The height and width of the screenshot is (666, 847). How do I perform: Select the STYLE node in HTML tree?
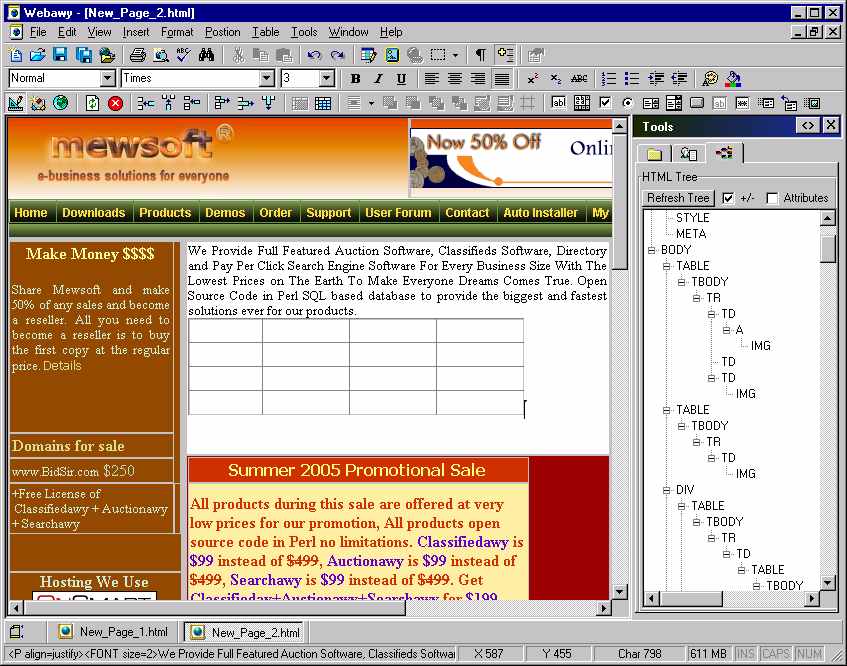tap(693, 218)
